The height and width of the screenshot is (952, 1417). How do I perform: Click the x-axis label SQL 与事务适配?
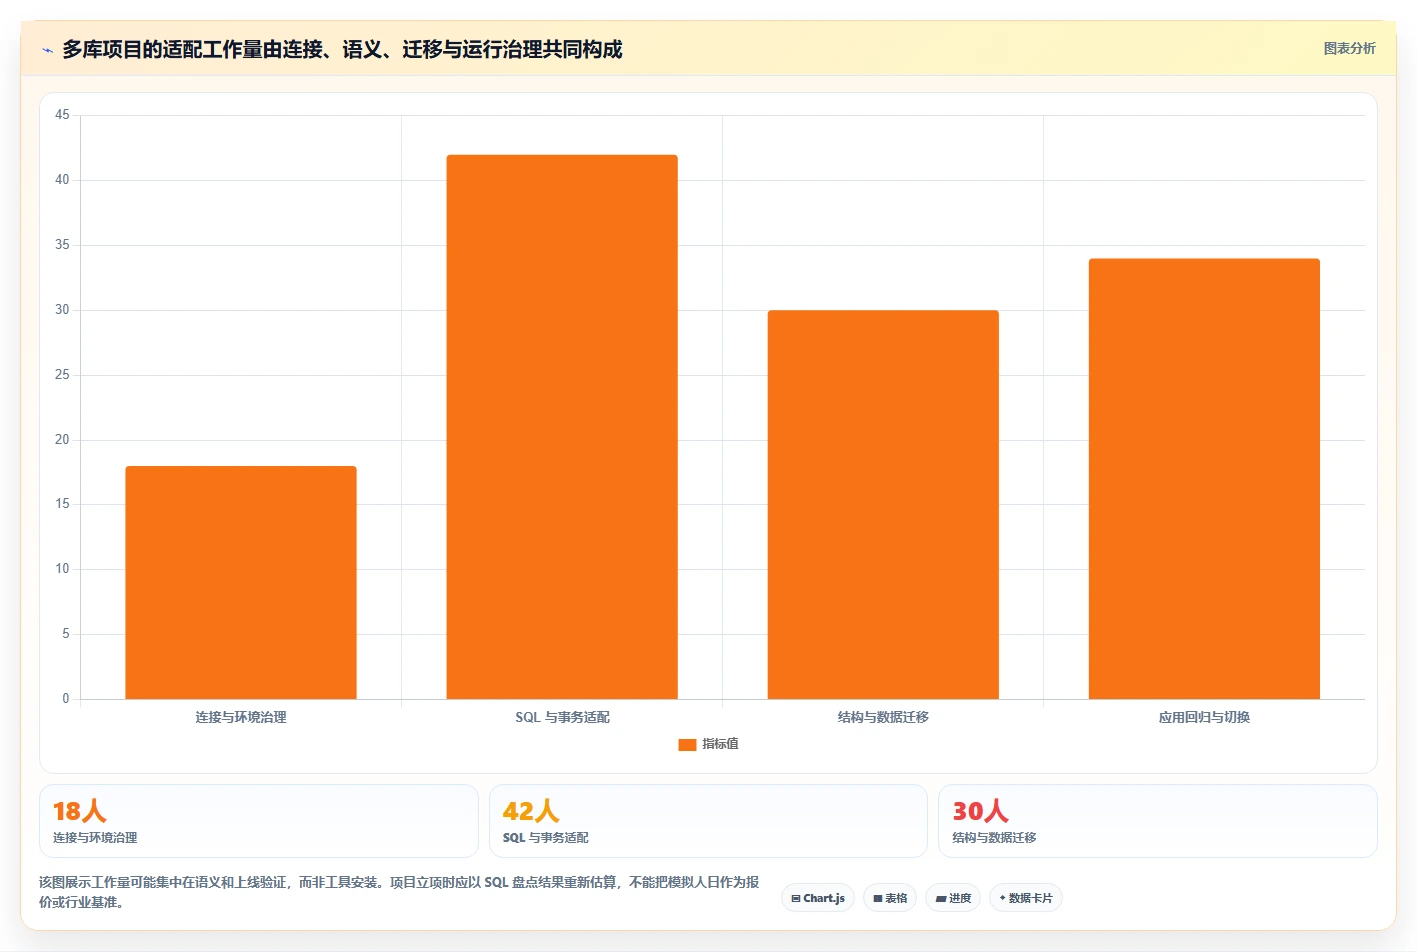pyautogui.click(x=562, y=717)
